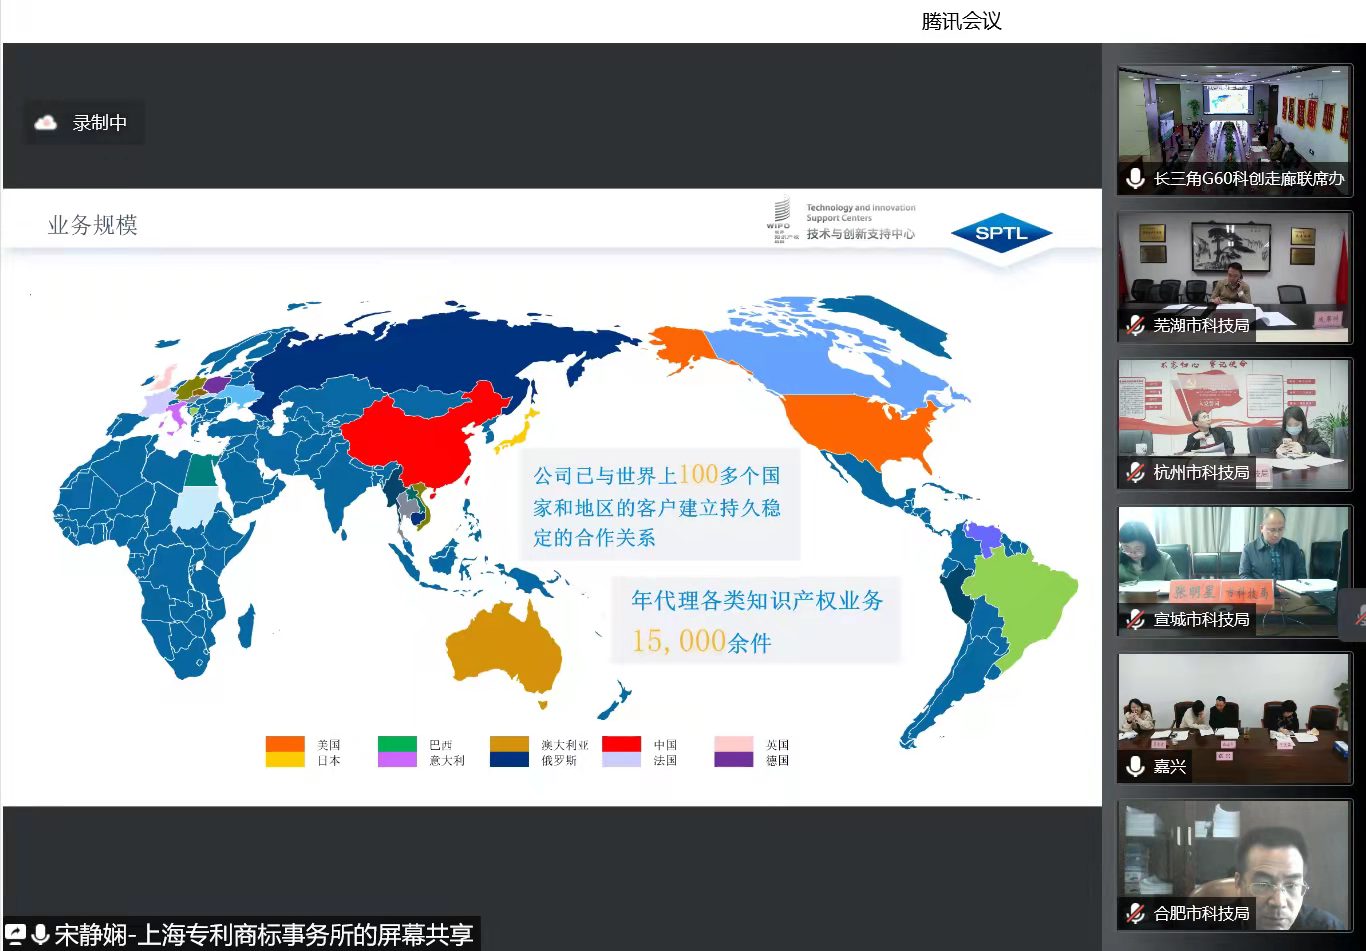
Task: Click the microphone icon for 嘉兴
Action: click(x=1135, y=766)
